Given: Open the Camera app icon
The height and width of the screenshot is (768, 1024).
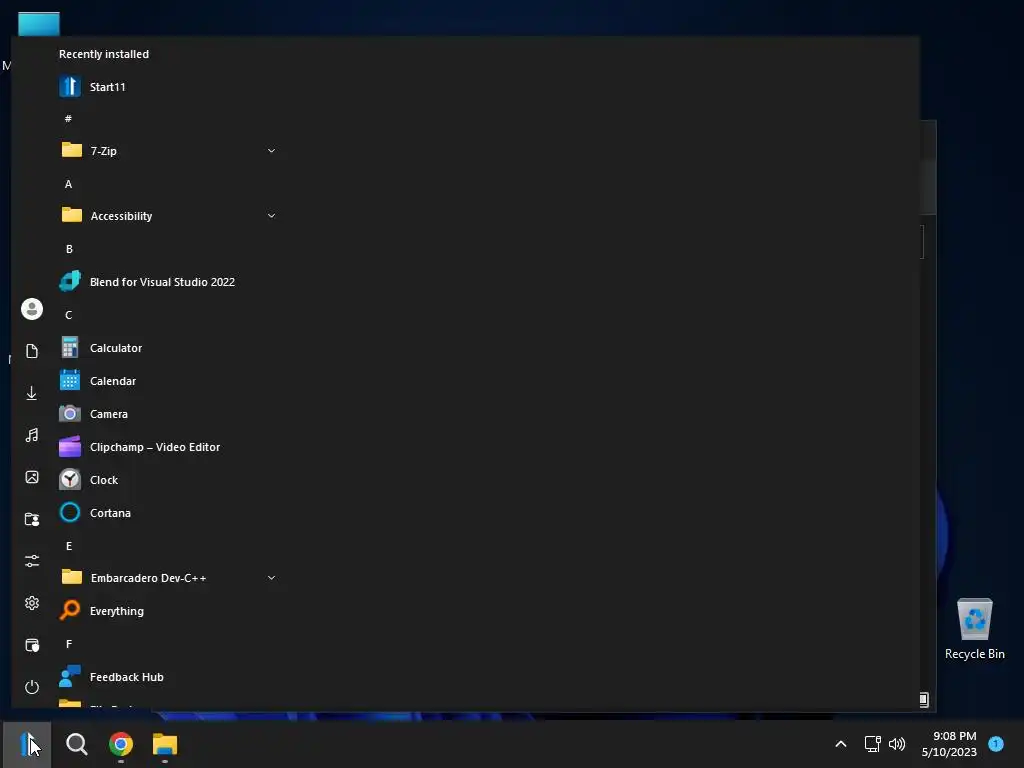Looking at the screenshot, I should point(70,413).
